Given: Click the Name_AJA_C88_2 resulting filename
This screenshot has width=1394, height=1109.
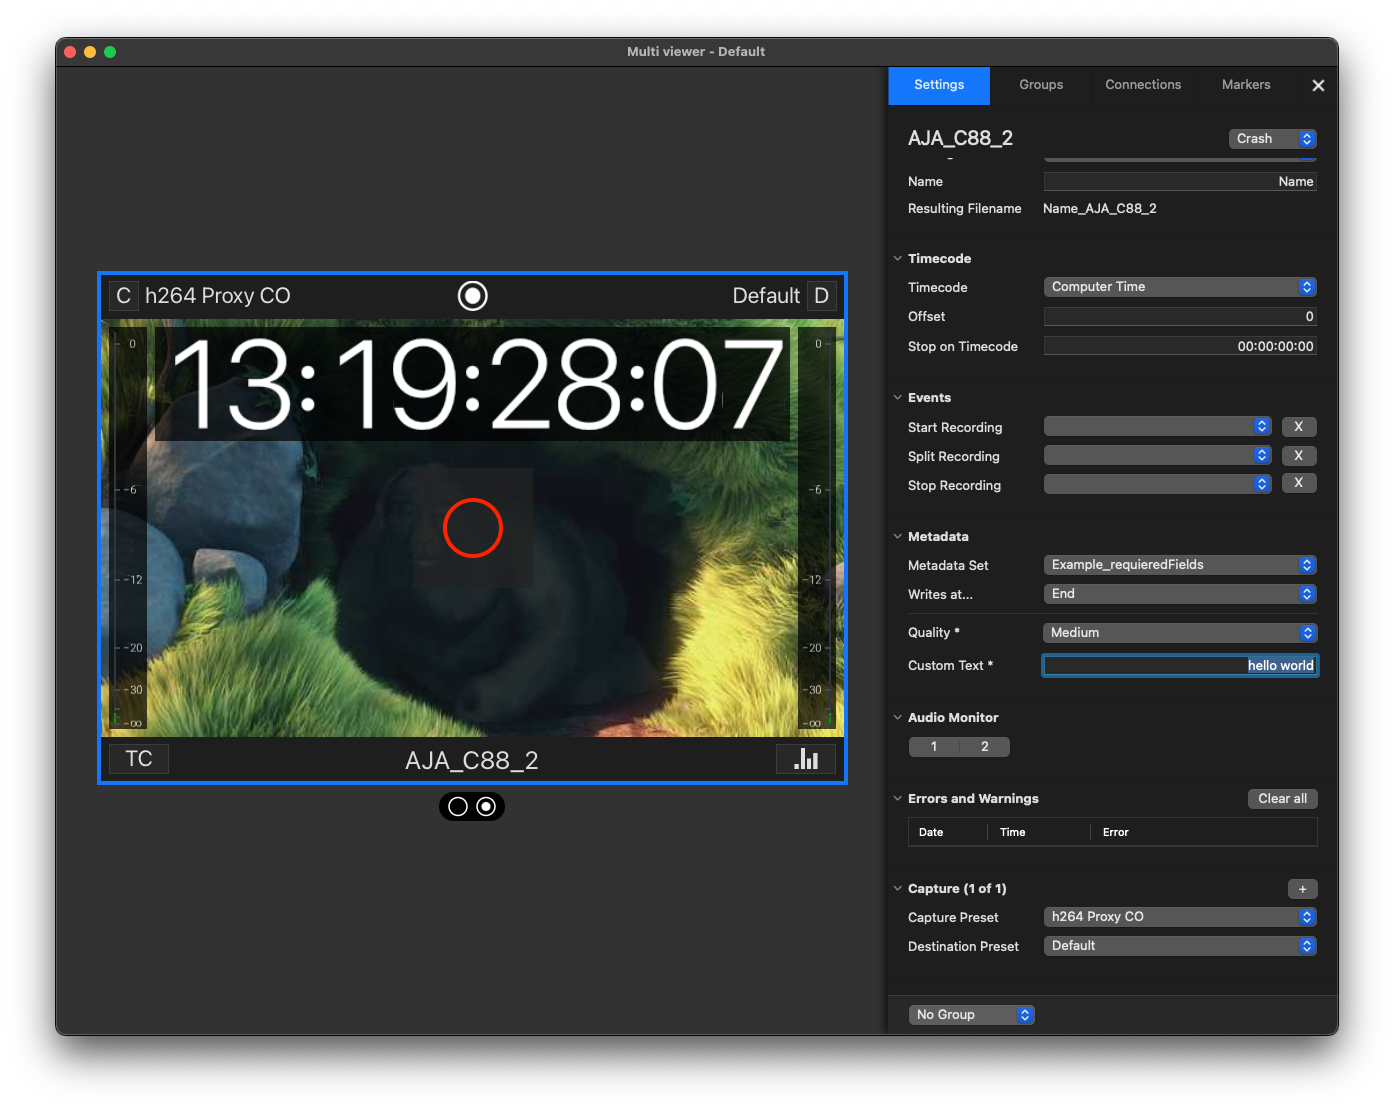Looking at the screenshot, I should pyautogui.click(x=1099, y=209).
